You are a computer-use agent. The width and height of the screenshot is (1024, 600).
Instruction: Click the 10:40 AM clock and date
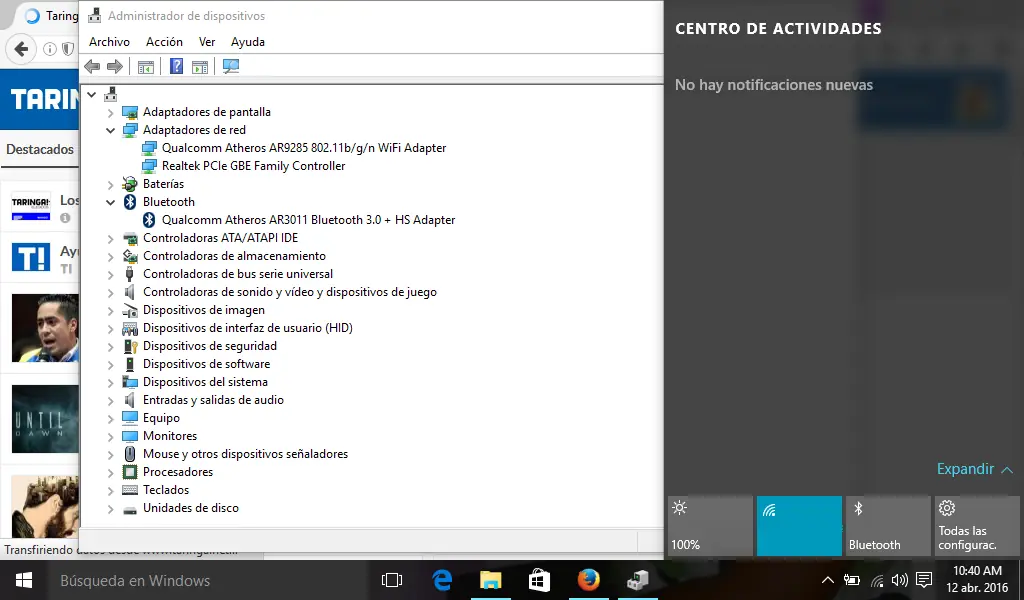click(x=977, y=580)
